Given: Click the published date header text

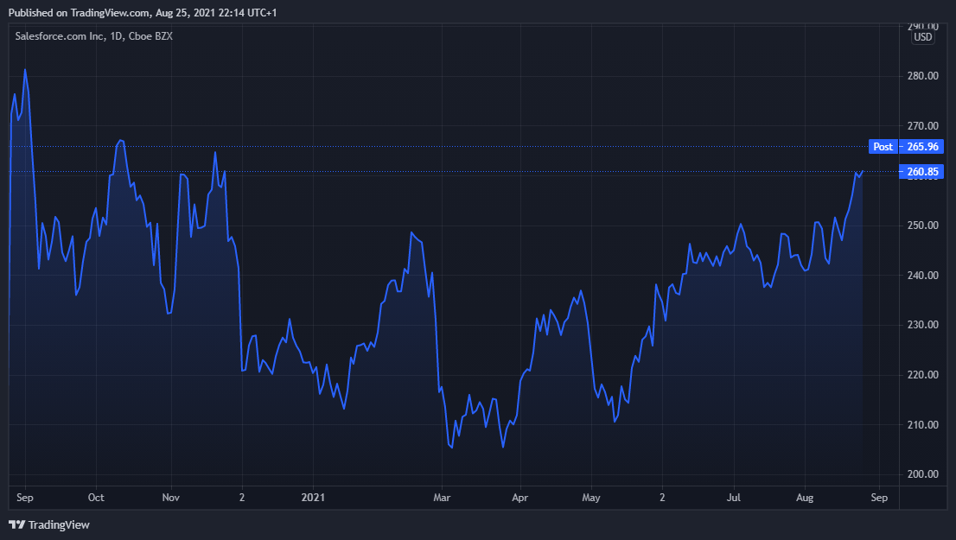Looking at the screenshot, I should coord(142,13).
